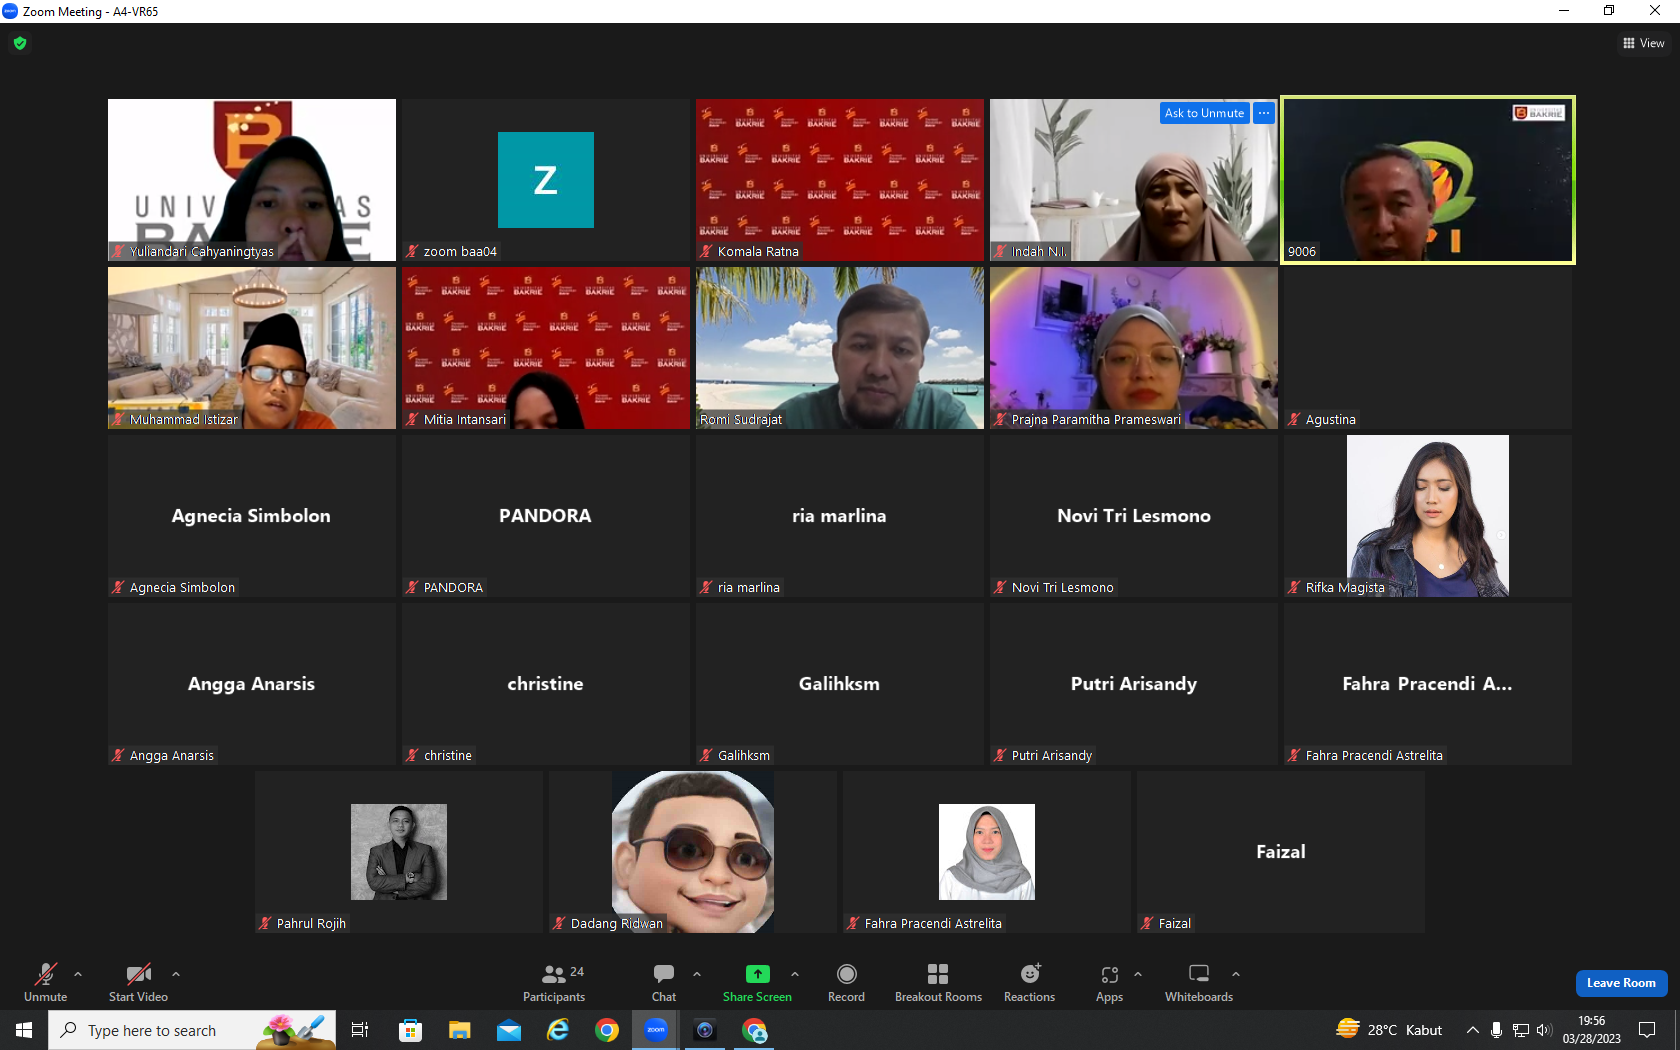This screenshot has height=1050, width=1680.
Task: Open network settings from the system tray
Action: (1521, 1030)
